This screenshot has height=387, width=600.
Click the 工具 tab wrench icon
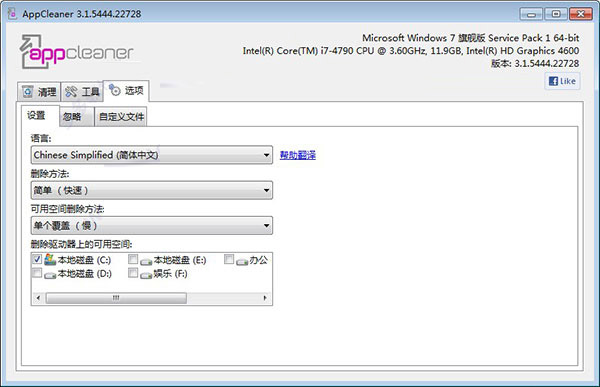(71, 92)
